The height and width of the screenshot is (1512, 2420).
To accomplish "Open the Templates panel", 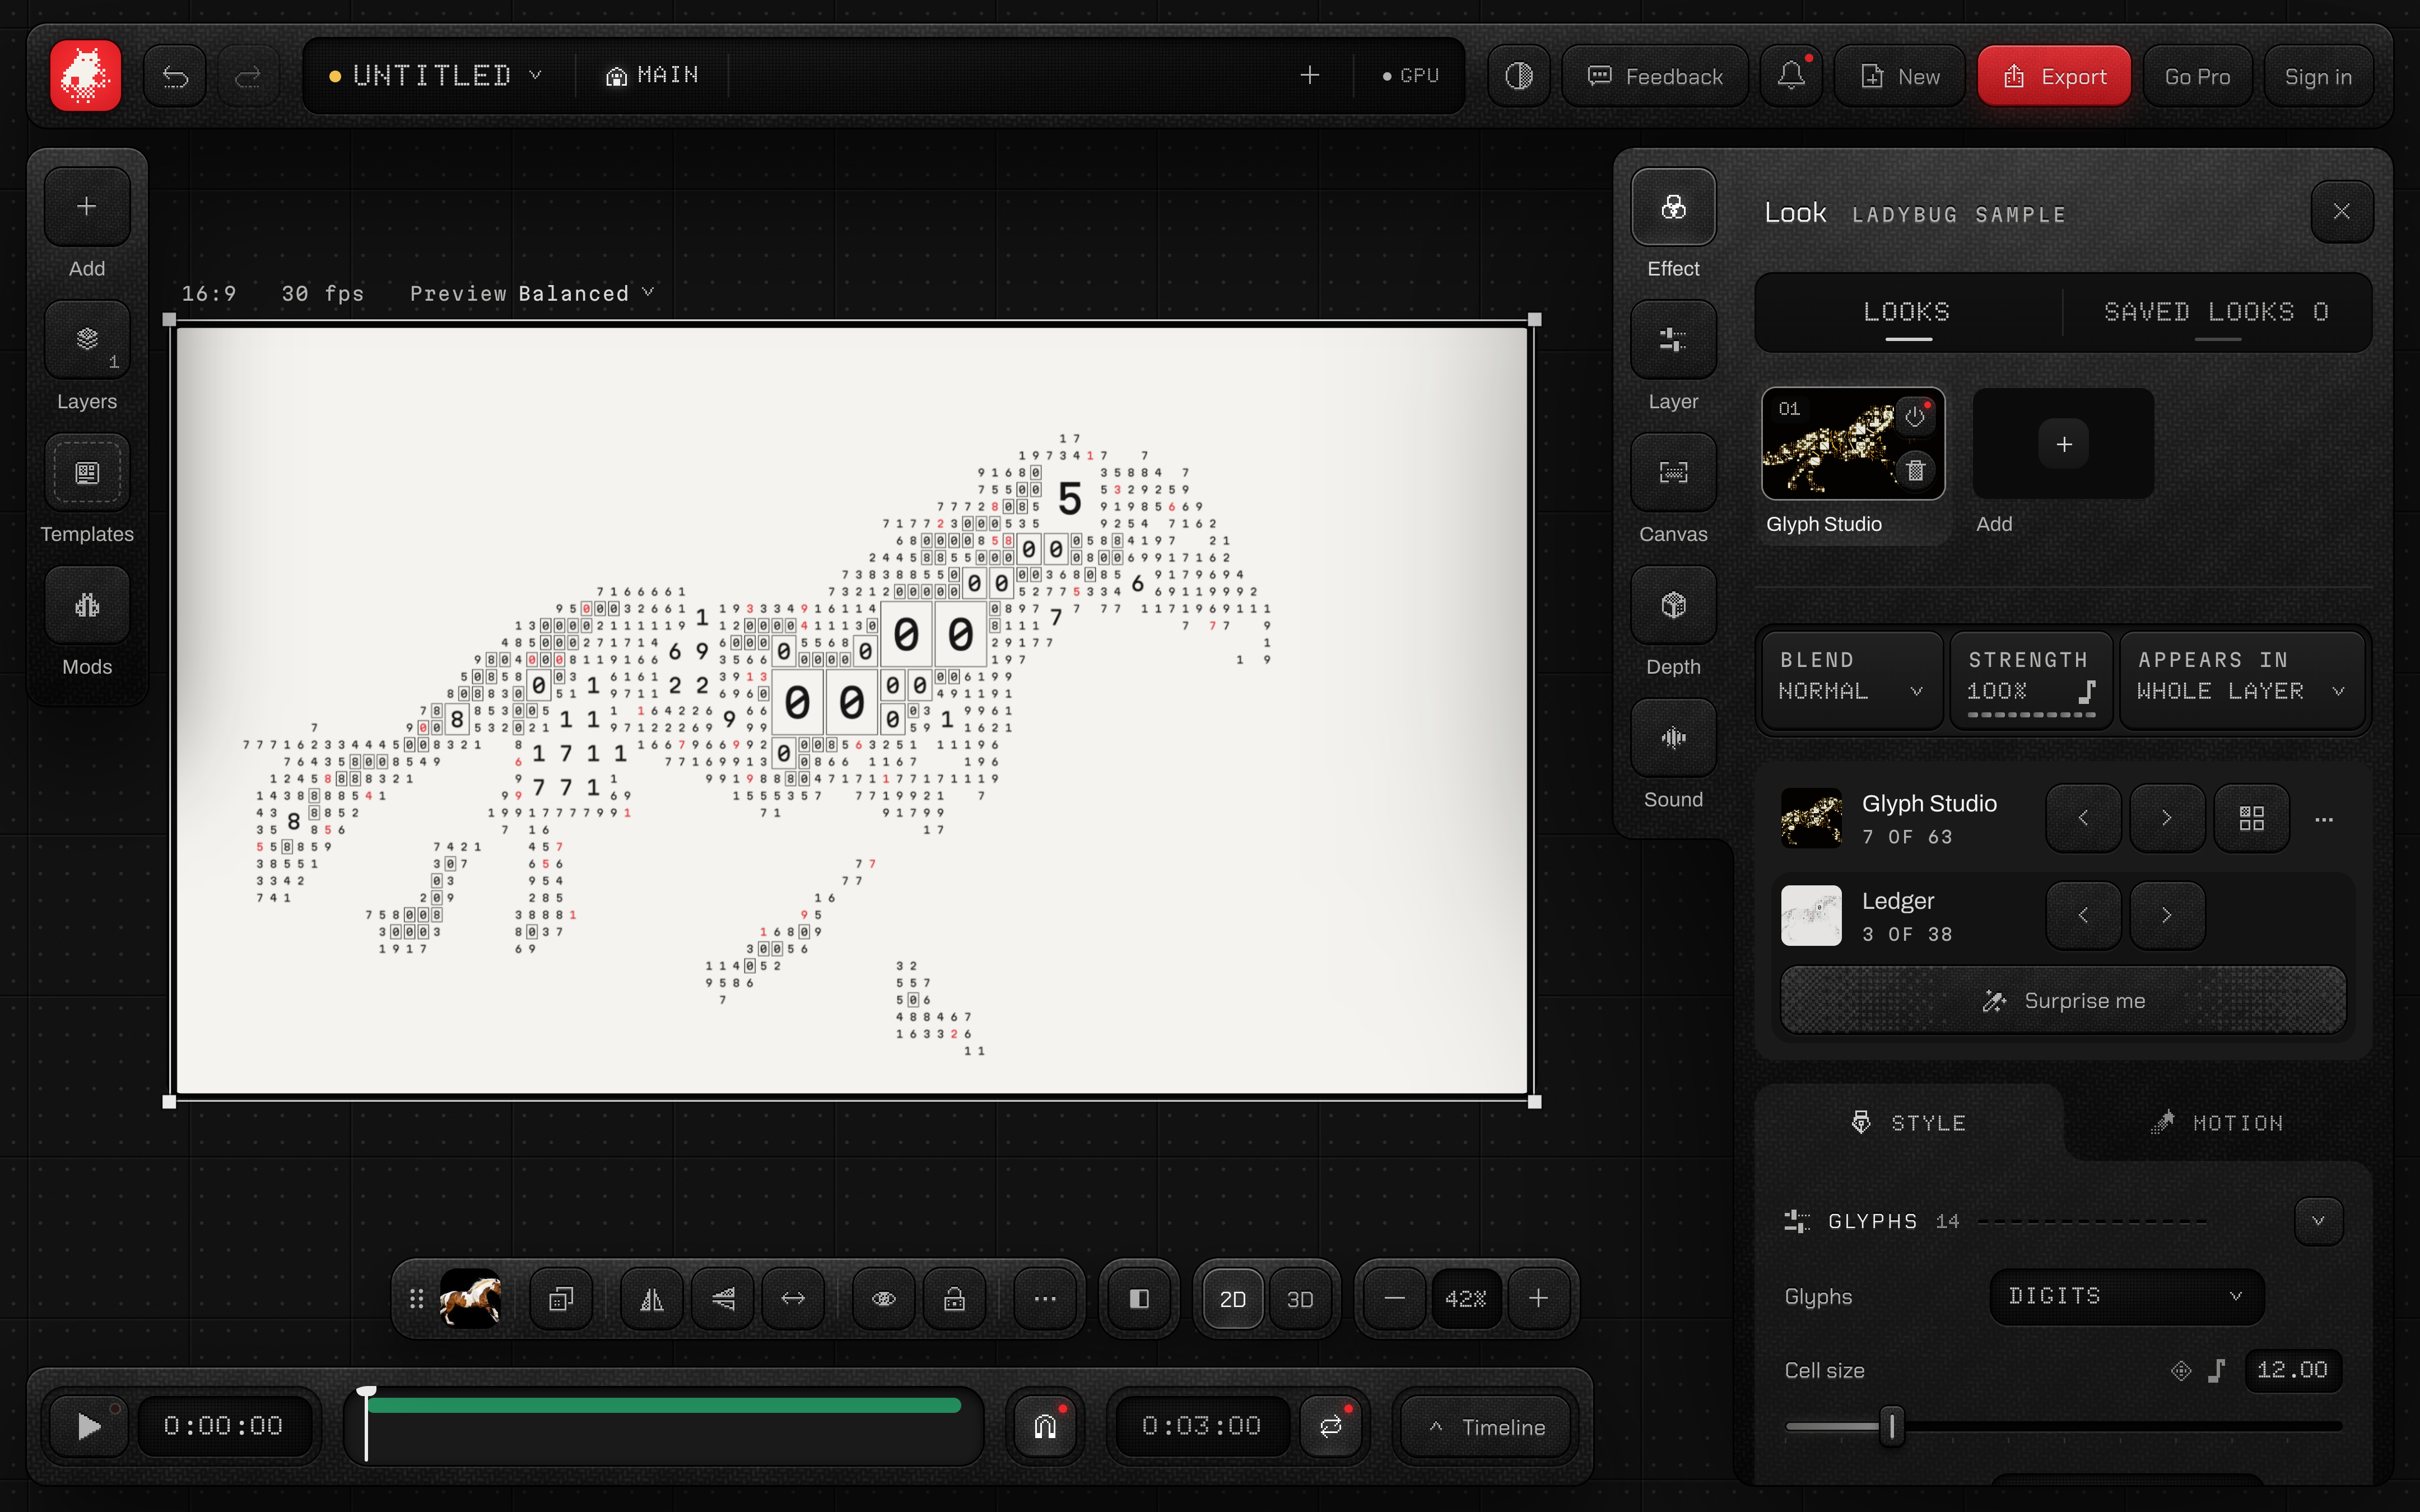I will (87, 473).
